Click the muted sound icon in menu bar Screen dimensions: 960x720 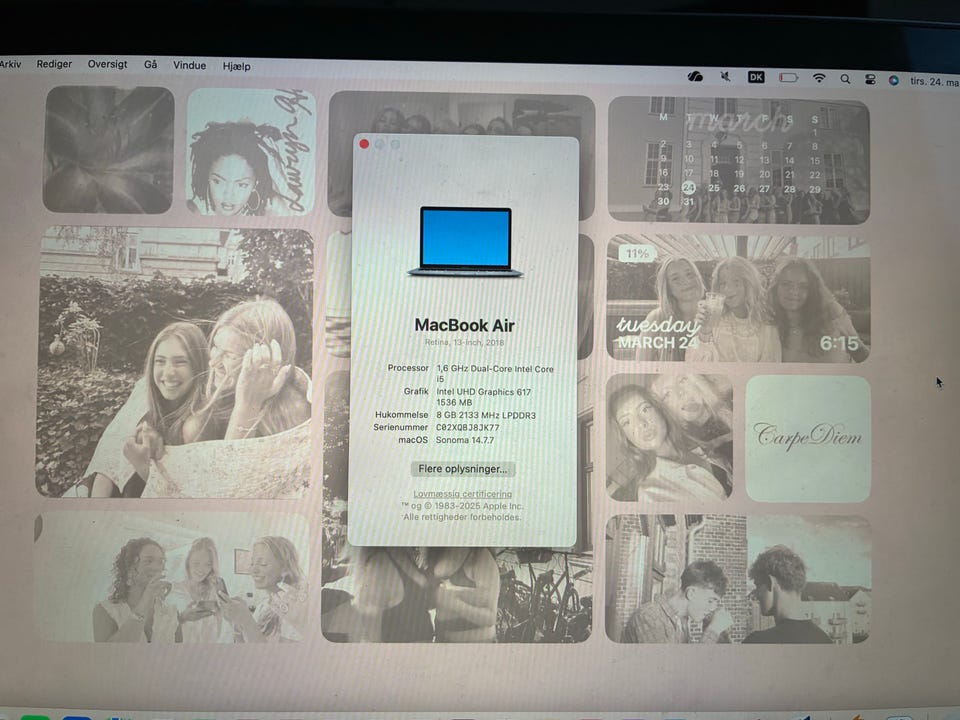[x=726, y=77]
